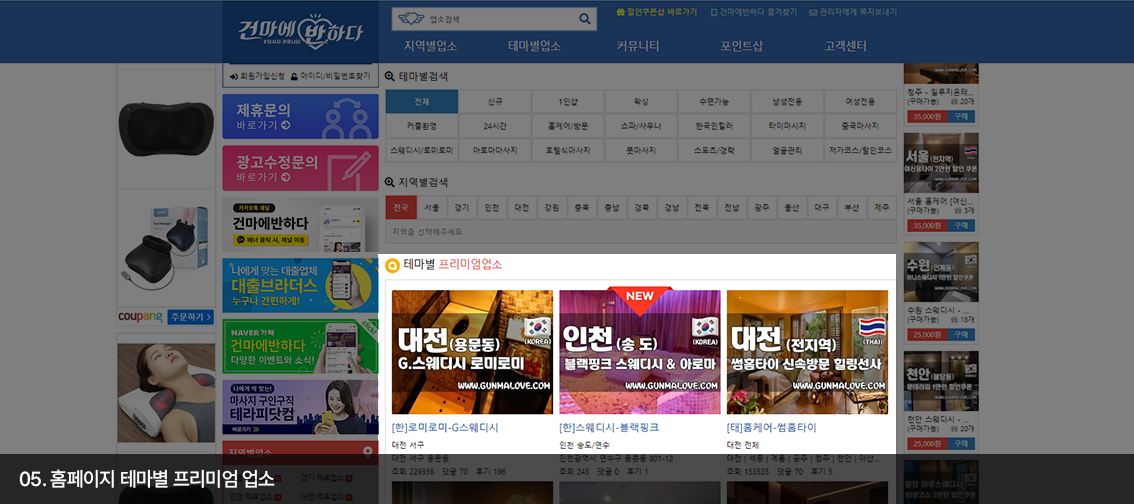Select the 인천 region tab
The height and width of the screenshot is (504, 1134).
click(492, 208)
